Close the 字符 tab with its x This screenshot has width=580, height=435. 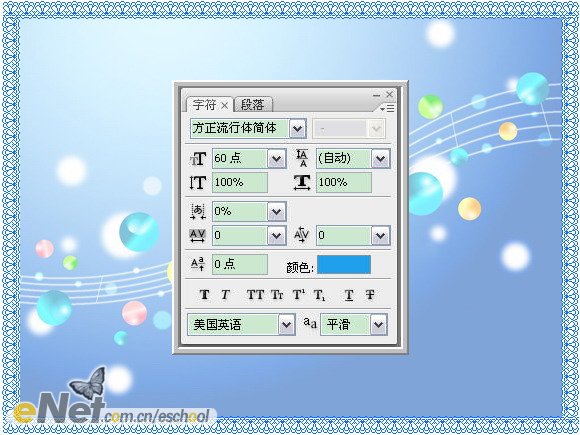[x=225, y=106]
